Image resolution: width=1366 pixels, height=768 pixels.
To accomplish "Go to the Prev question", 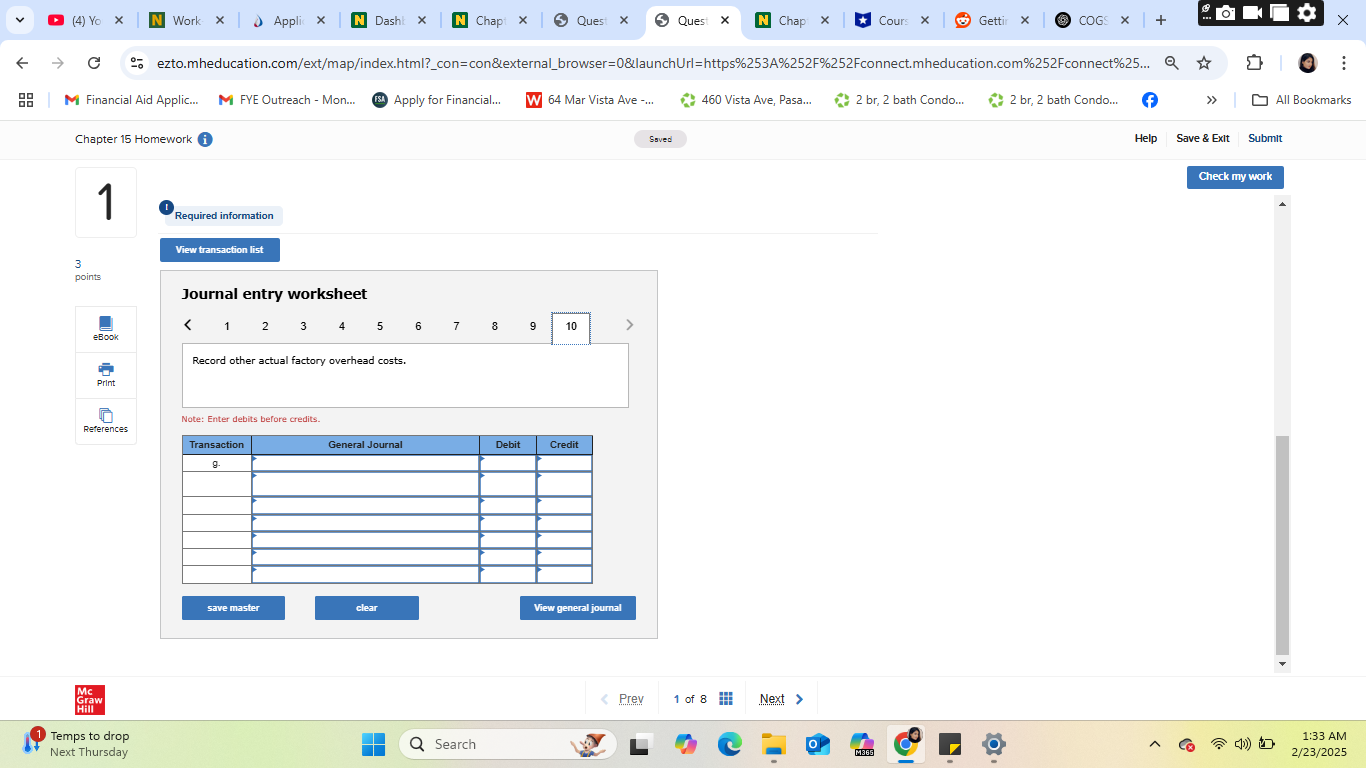I will pyautogui.click(x=622, y=699).
